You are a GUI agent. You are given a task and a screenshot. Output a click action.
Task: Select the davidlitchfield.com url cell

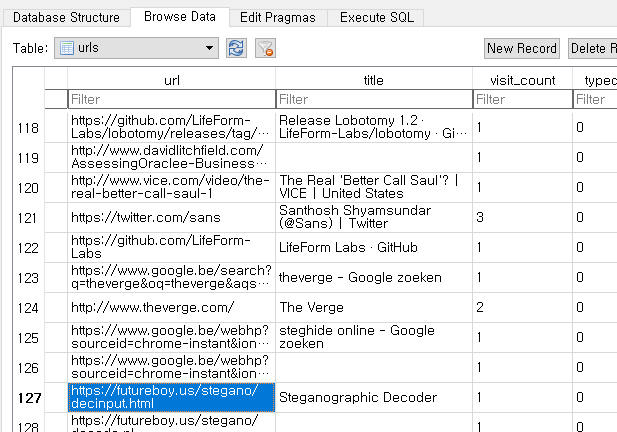pos(172,158)
